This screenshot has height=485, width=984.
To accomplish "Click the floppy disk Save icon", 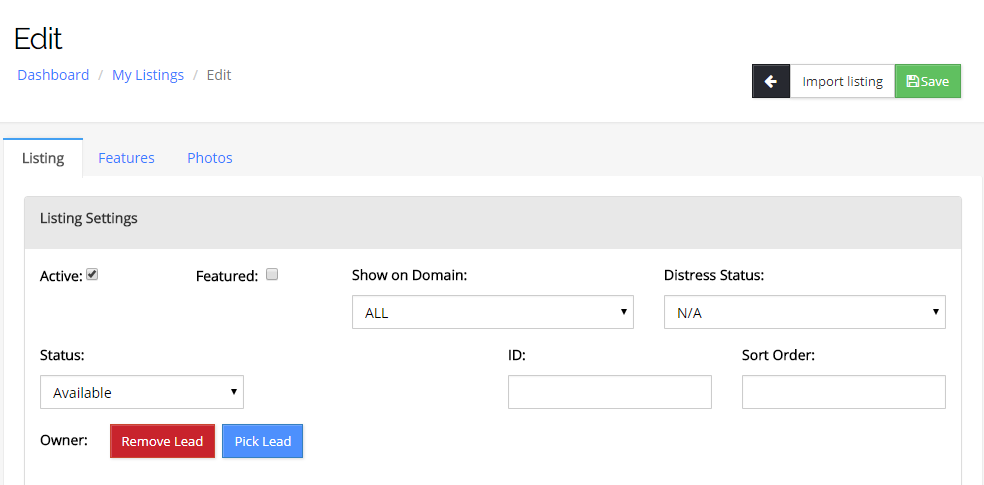I will tap(913, 82).
